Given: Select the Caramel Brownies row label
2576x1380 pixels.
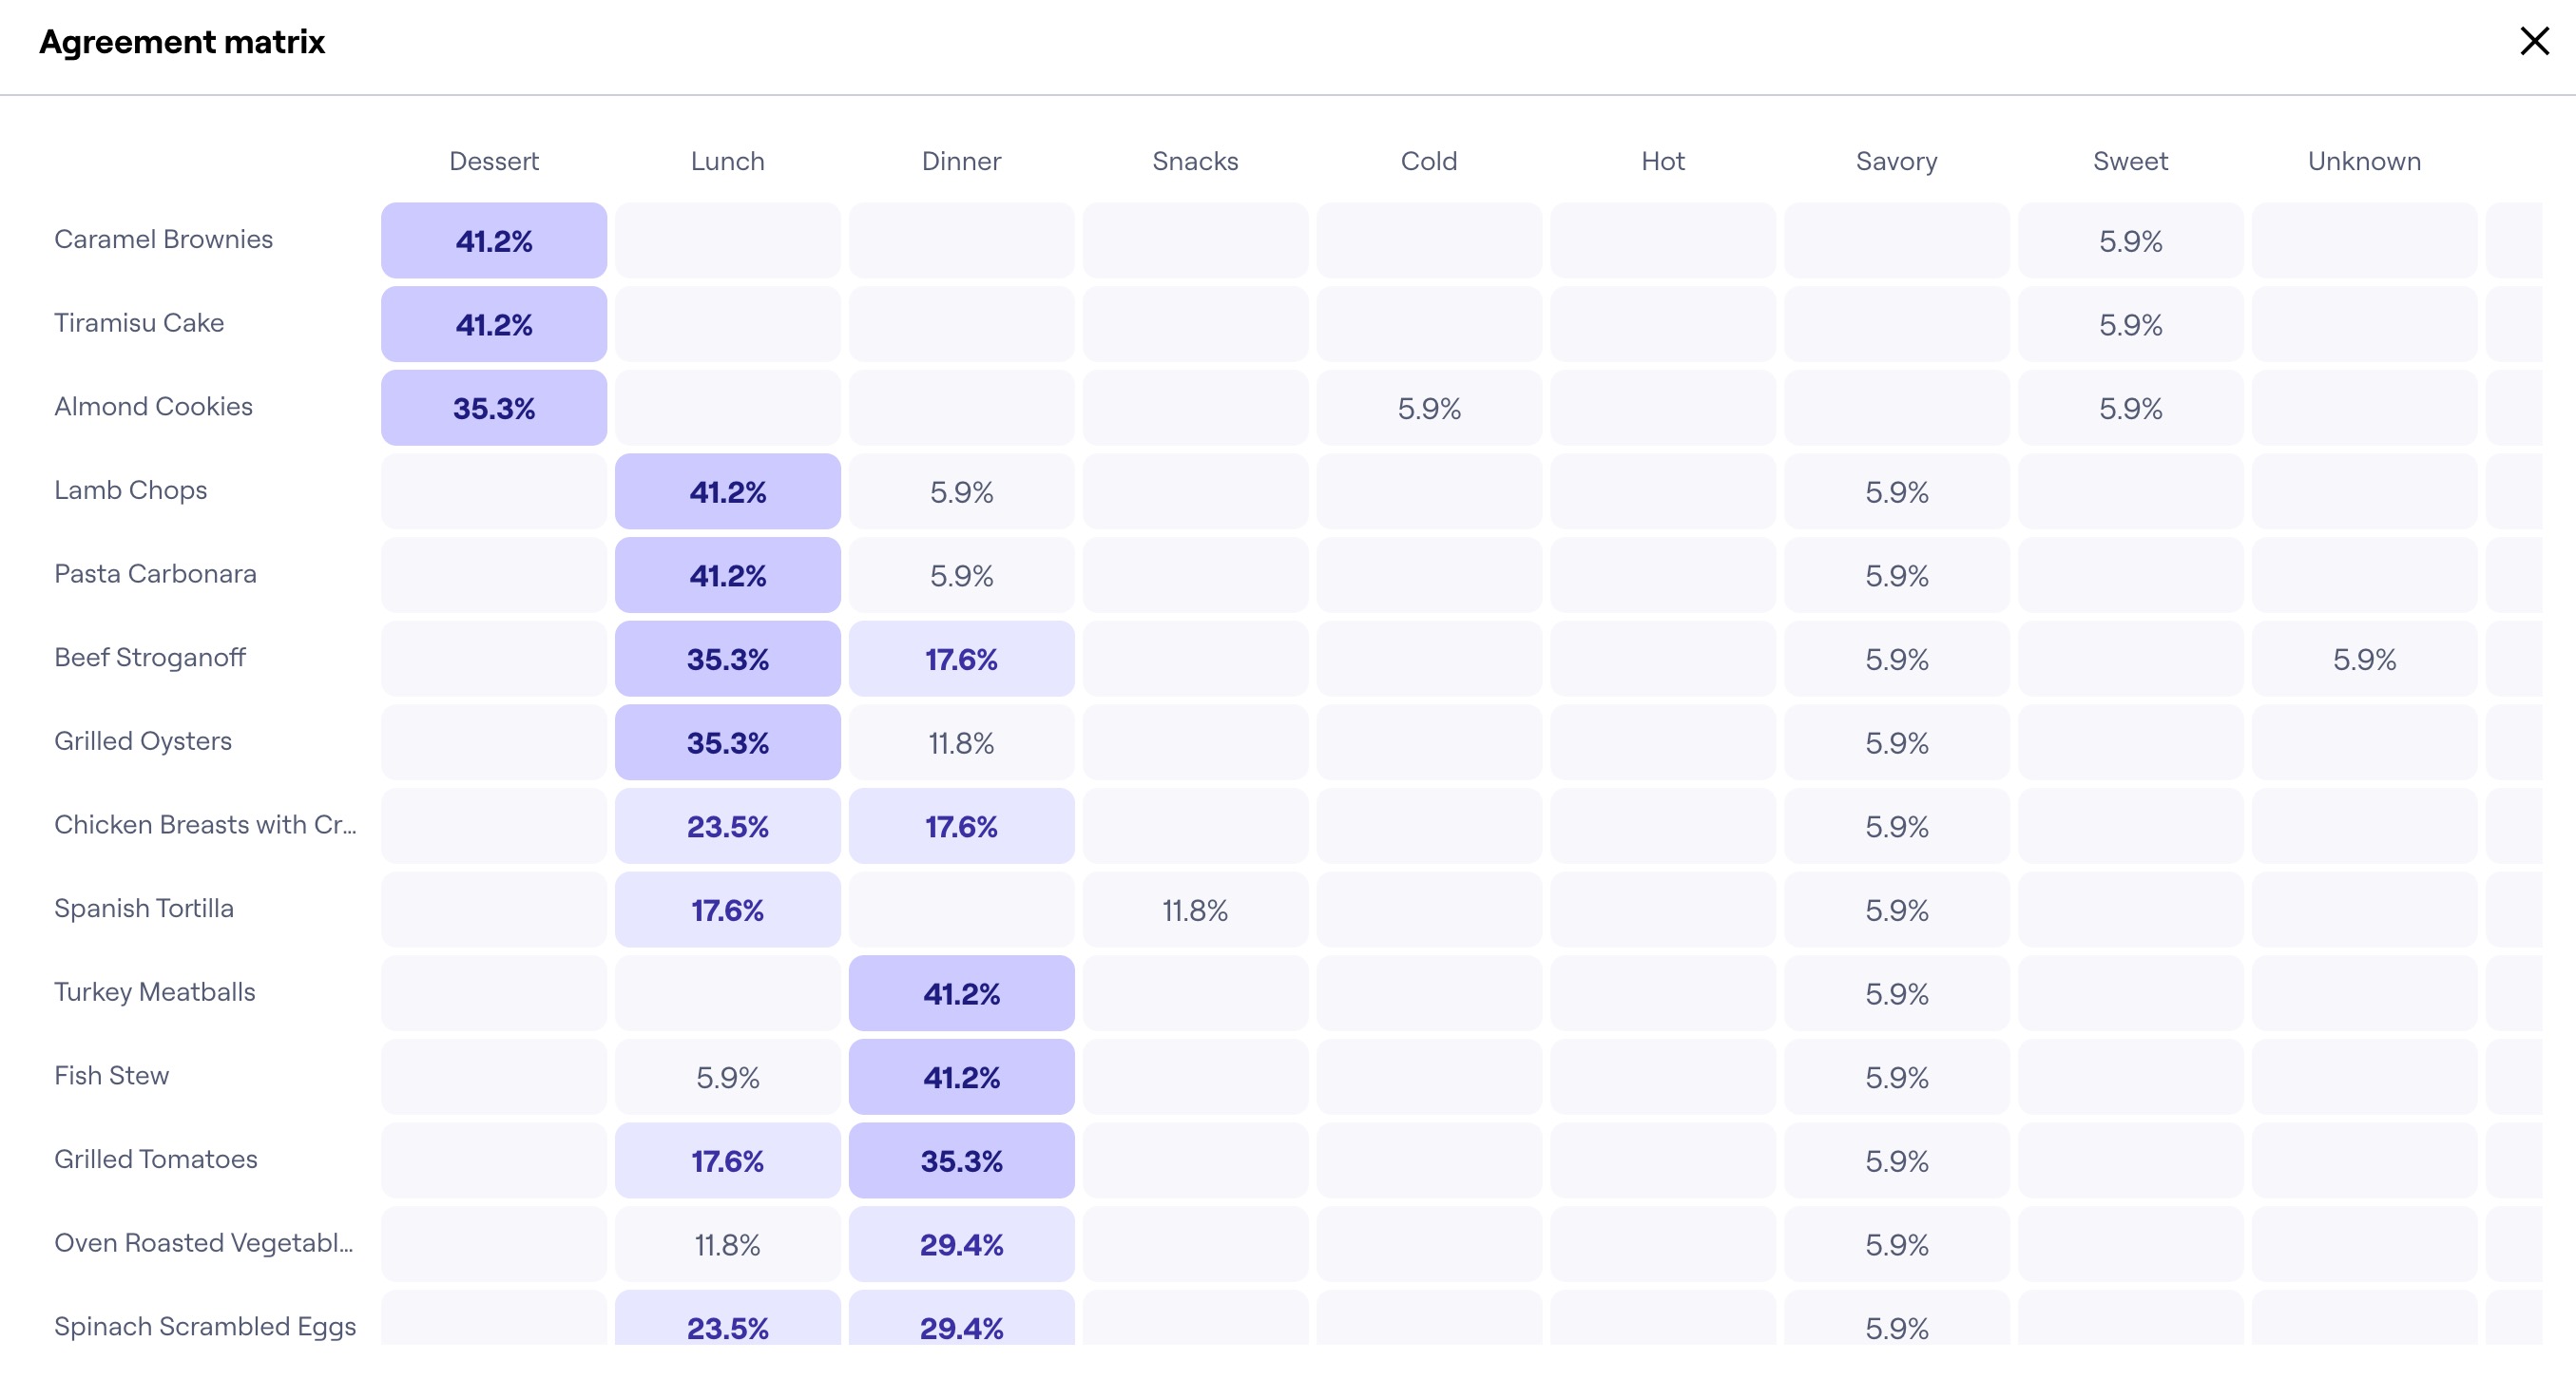Looking at the screenshot, I should point(163,239).
